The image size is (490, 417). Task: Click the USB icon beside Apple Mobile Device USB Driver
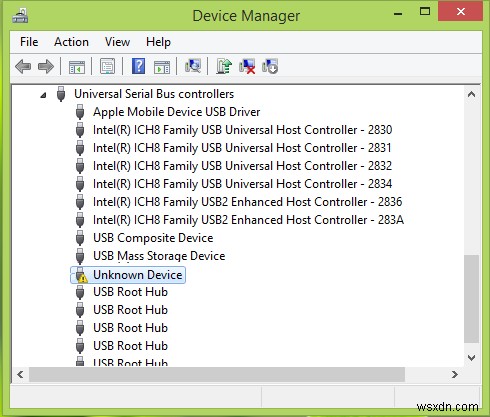tap(80, 112)
